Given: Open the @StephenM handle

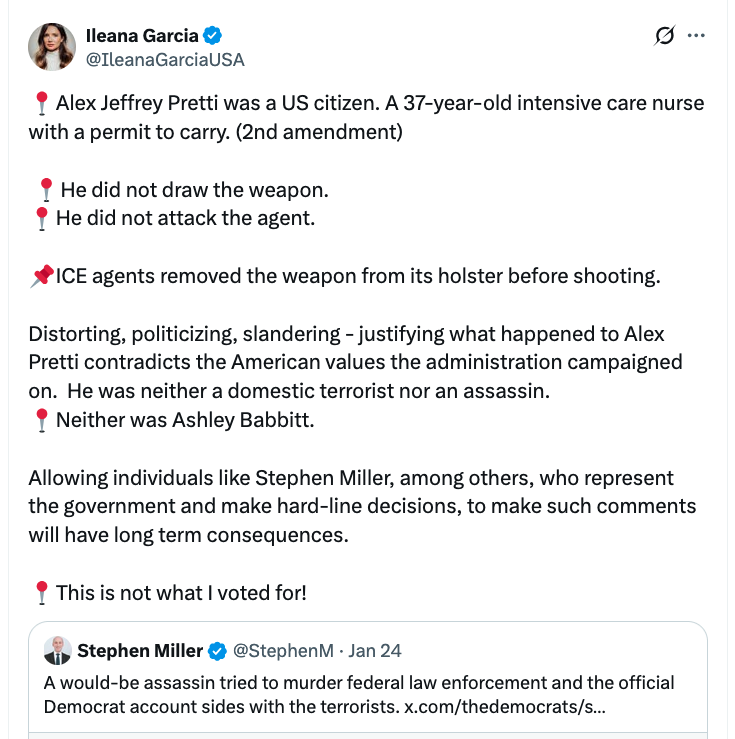Looking at the screenshot, I should click(x=283, y=650).
